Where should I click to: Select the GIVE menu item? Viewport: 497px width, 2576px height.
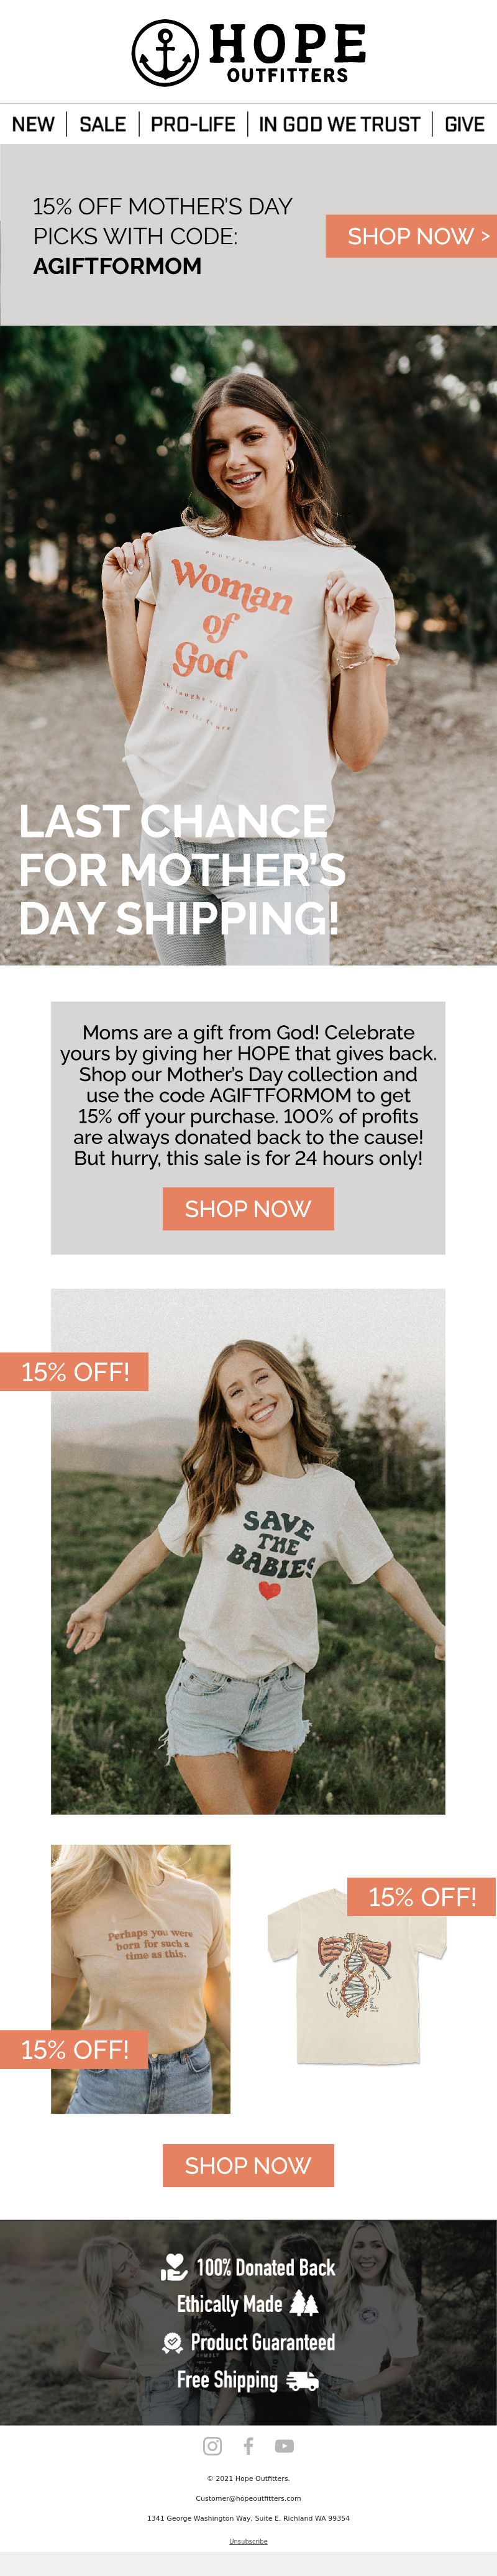[464, 124]
